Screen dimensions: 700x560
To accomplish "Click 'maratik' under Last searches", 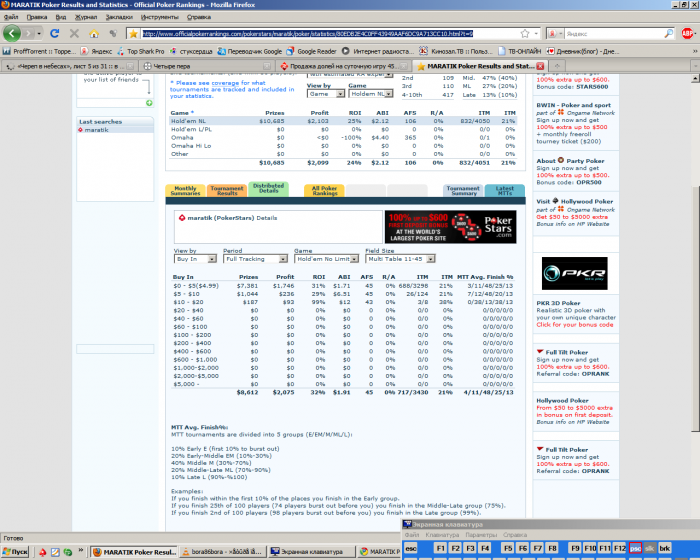I will [97, 129].
